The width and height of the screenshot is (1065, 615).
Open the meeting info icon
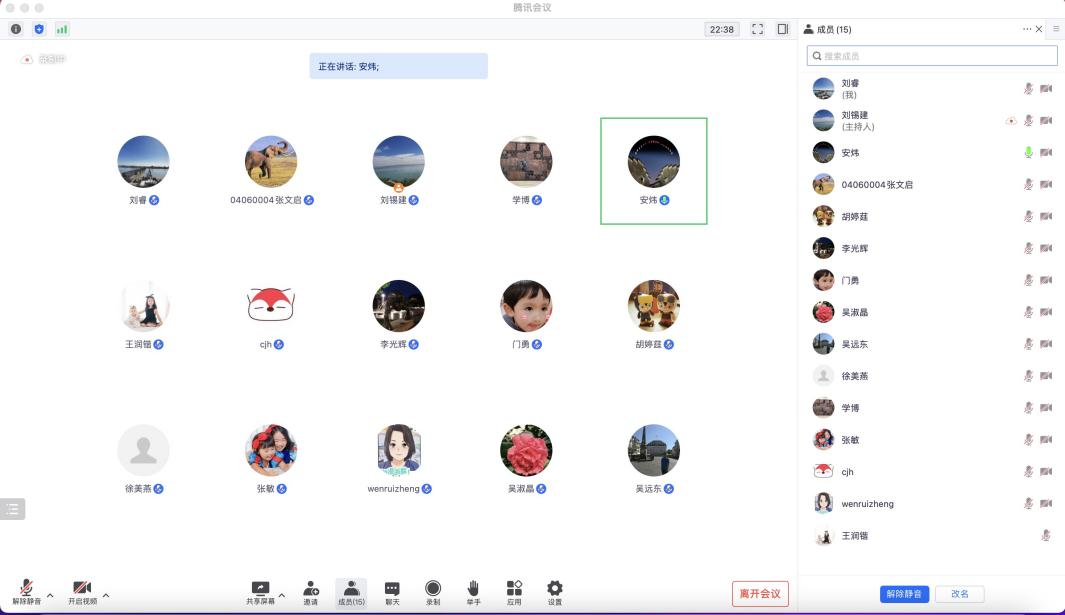pos(16,29)
